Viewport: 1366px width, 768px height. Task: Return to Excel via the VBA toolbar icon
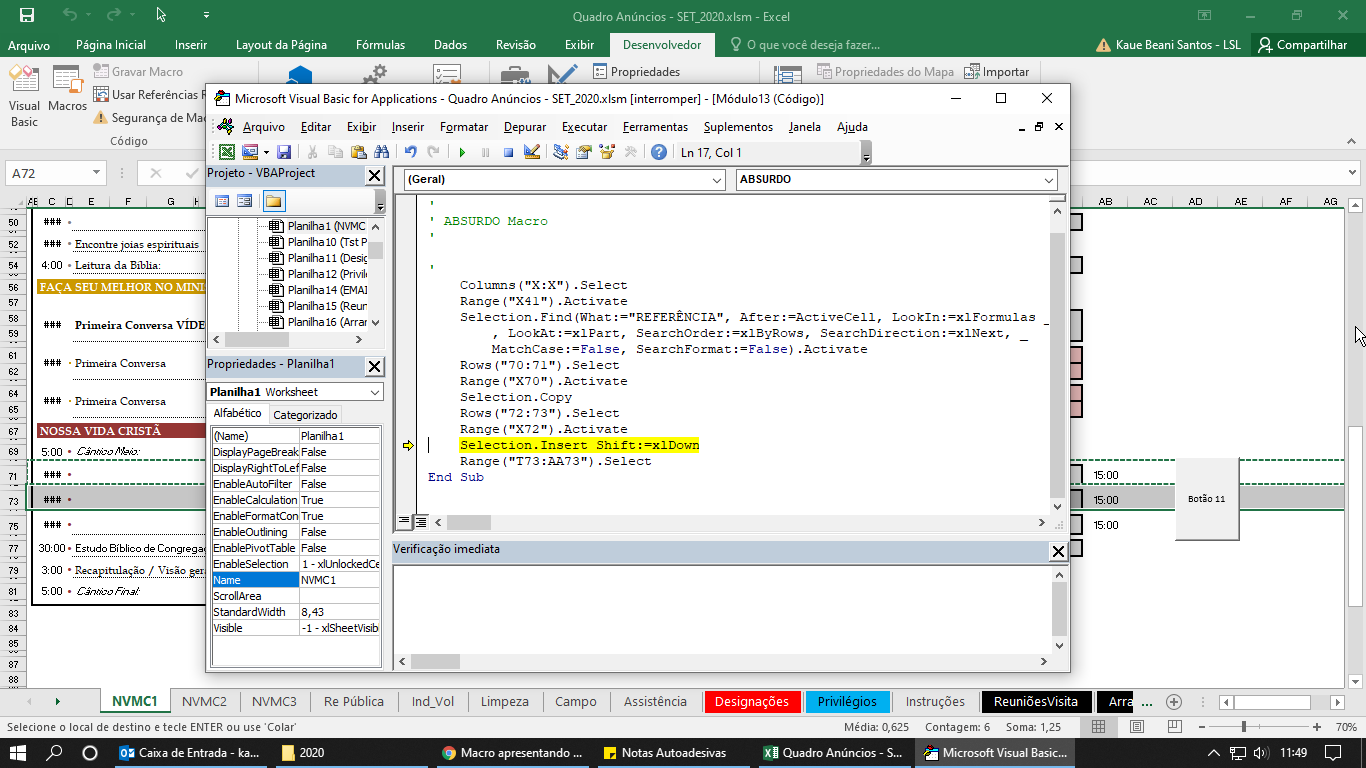click(x=227, y=152)
